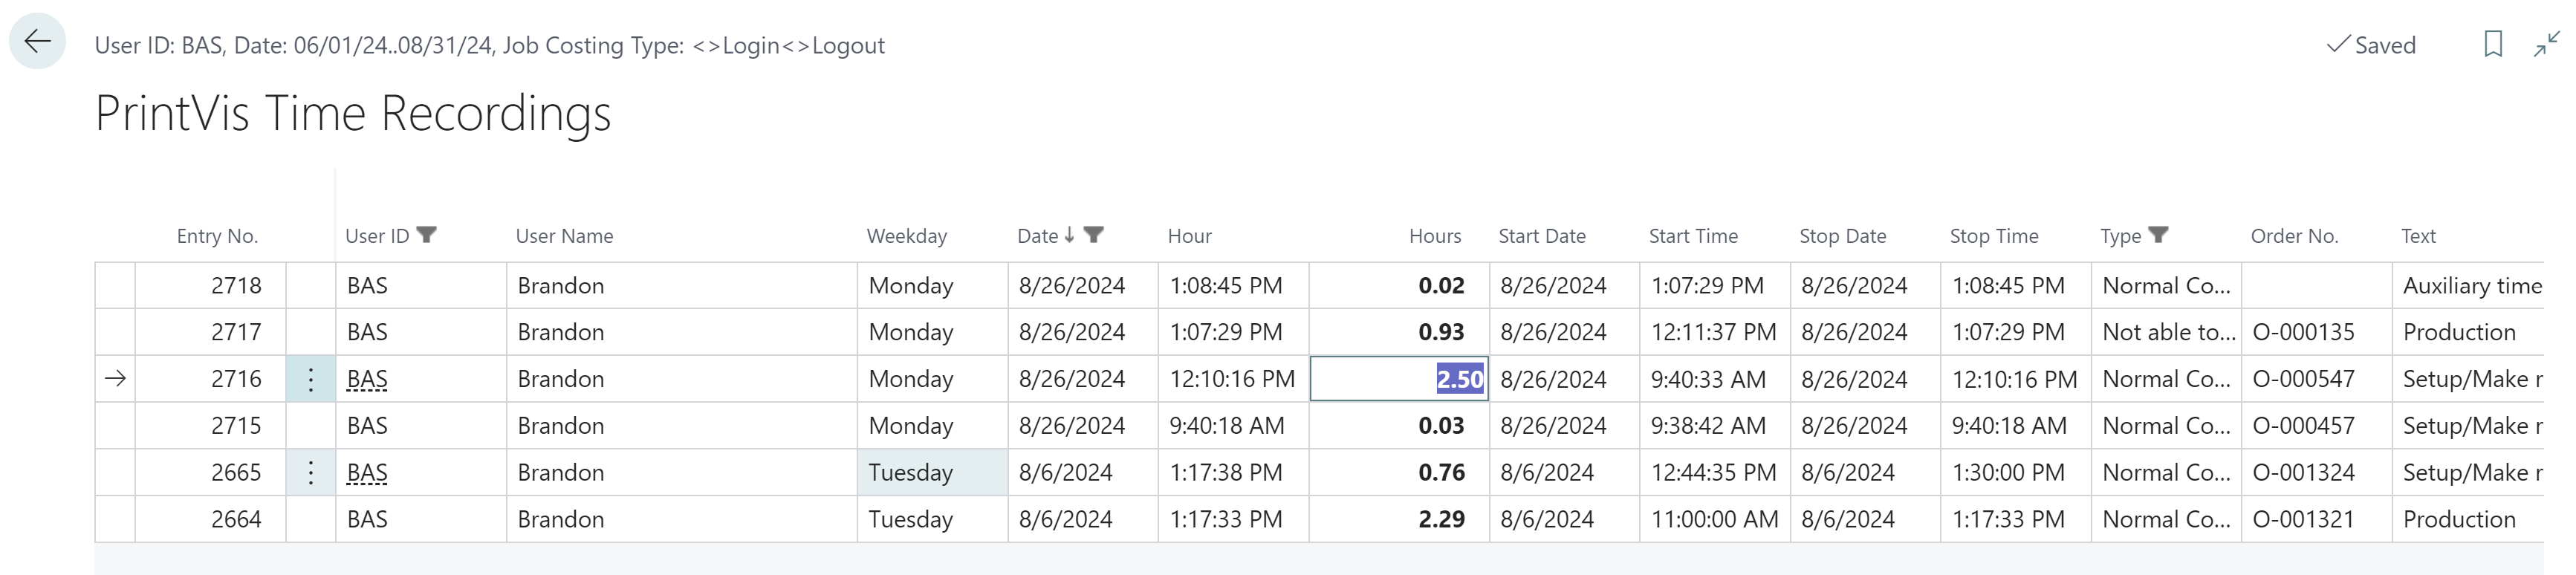Viewport: 2576px width, 575px height.
Task: Click the 'Not able to...' type cell
Action: click(x=2168, y=332)
